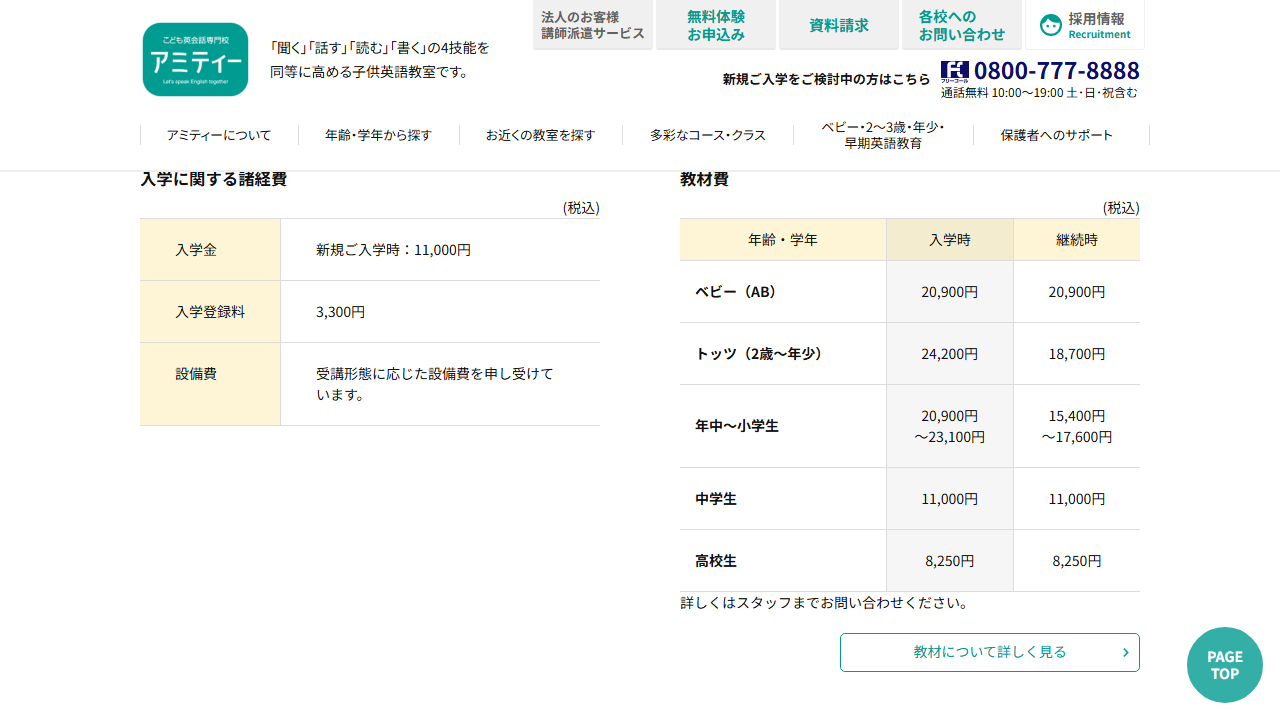The height and width of the screenshot is (720, 1280).
Task: Click the 高校生 row label
Action: (x=716, y=561)
